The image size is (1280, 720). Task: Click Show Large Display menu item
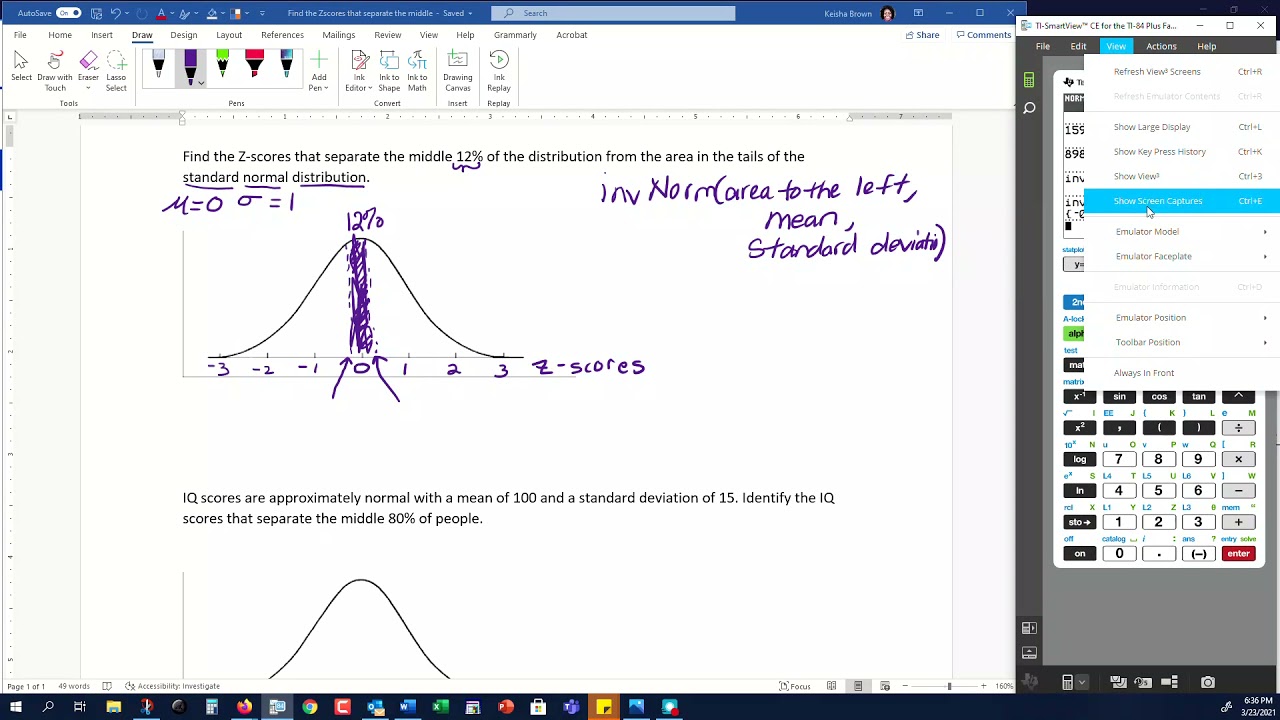[x=1182, y=127]
